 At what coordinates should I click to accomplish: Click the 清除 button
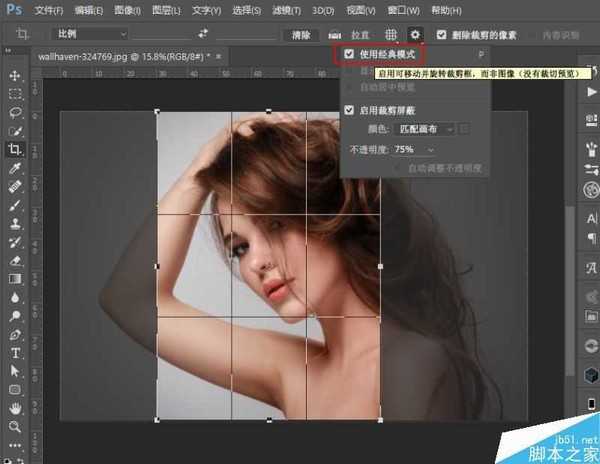301,34
